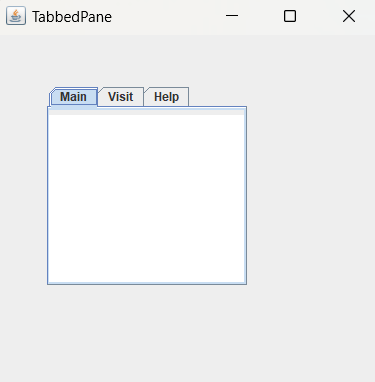Click the thin gray strip atop the tab panel
375x382 pixels.
click(147, 112)
